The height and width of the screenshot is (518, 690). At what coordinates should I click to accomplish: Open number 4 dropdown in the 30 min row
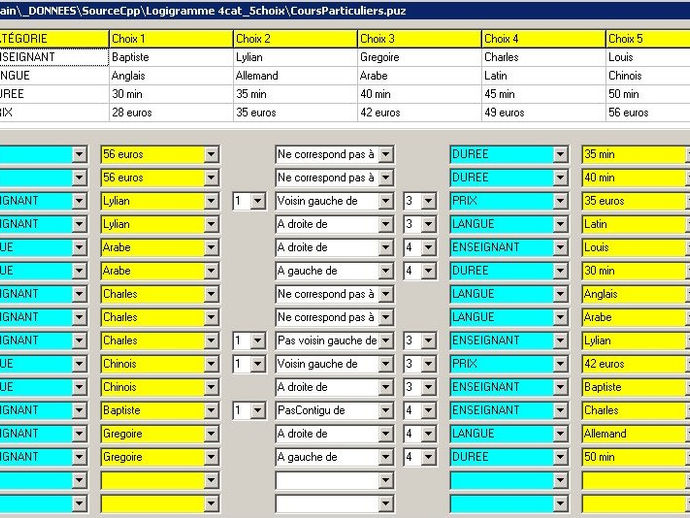point(428,271)
